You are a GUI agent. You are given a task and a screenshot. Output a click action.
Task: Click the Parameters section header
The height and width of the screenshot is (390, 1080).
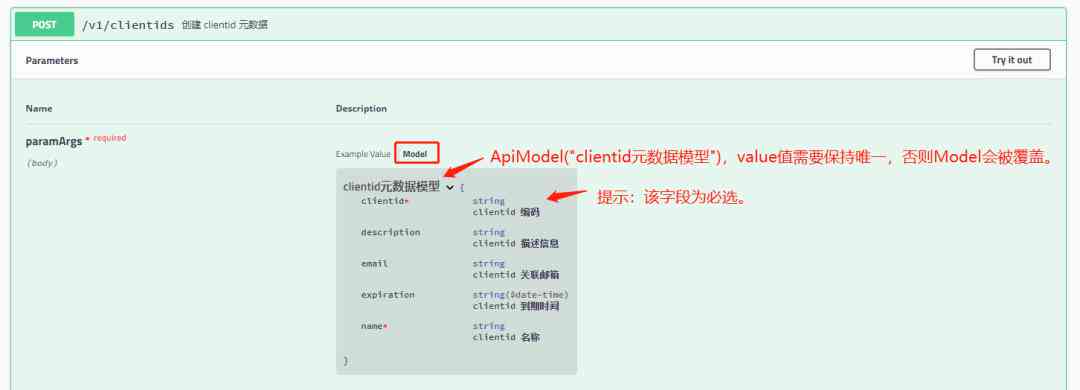pyautogui.click(x=52, y=61)
